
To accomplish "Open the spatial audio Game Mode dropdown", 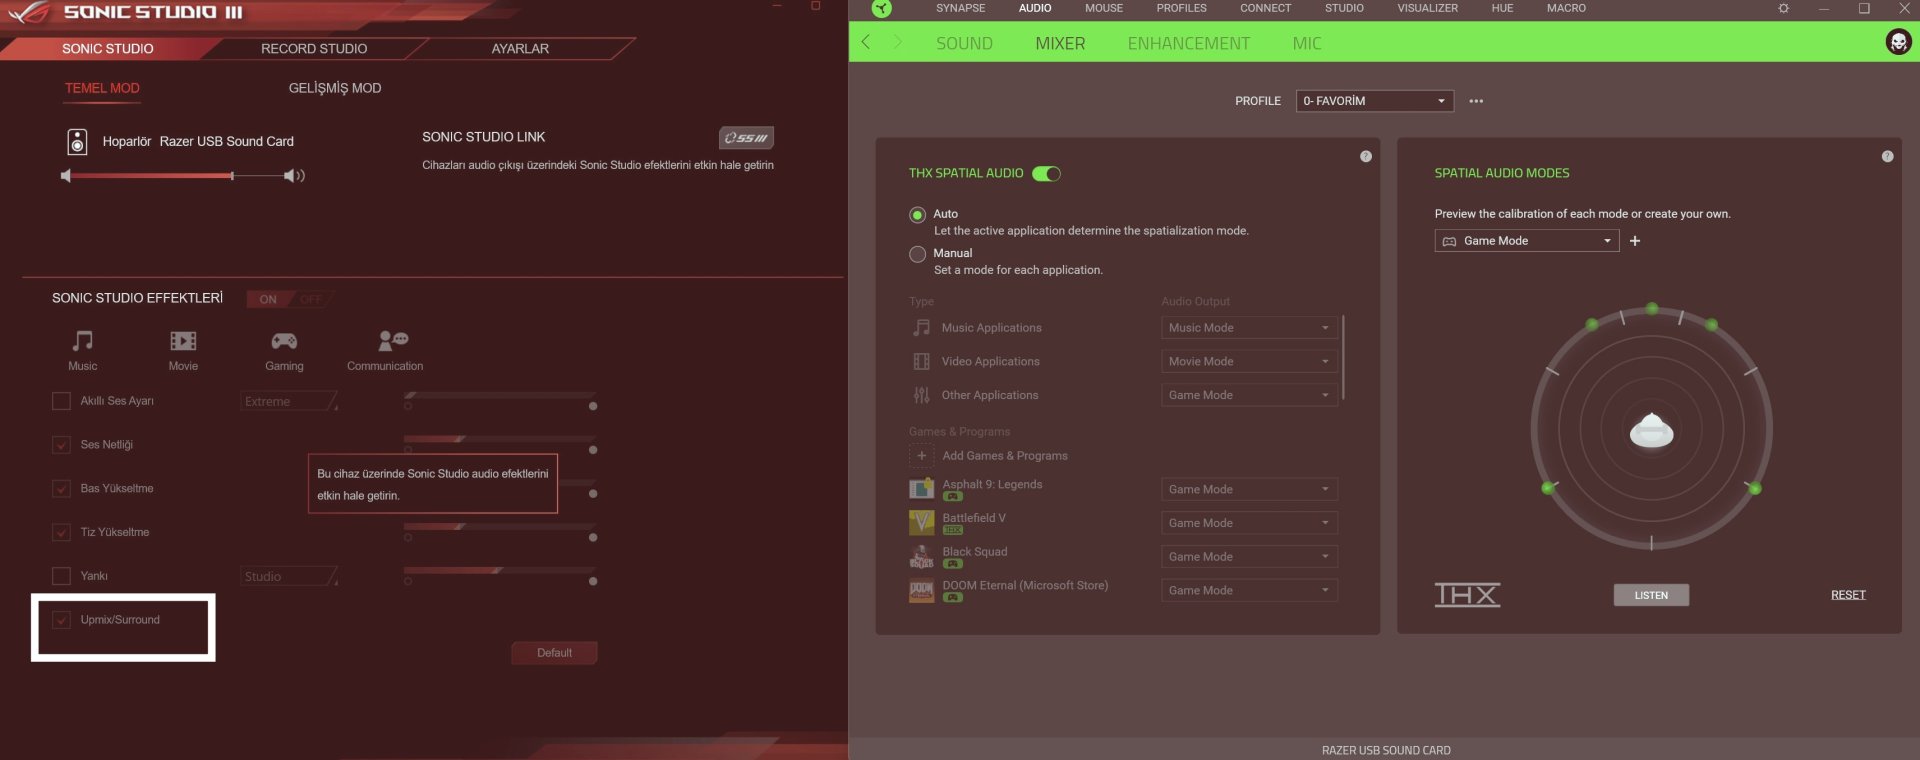I will pos(1527,241).
